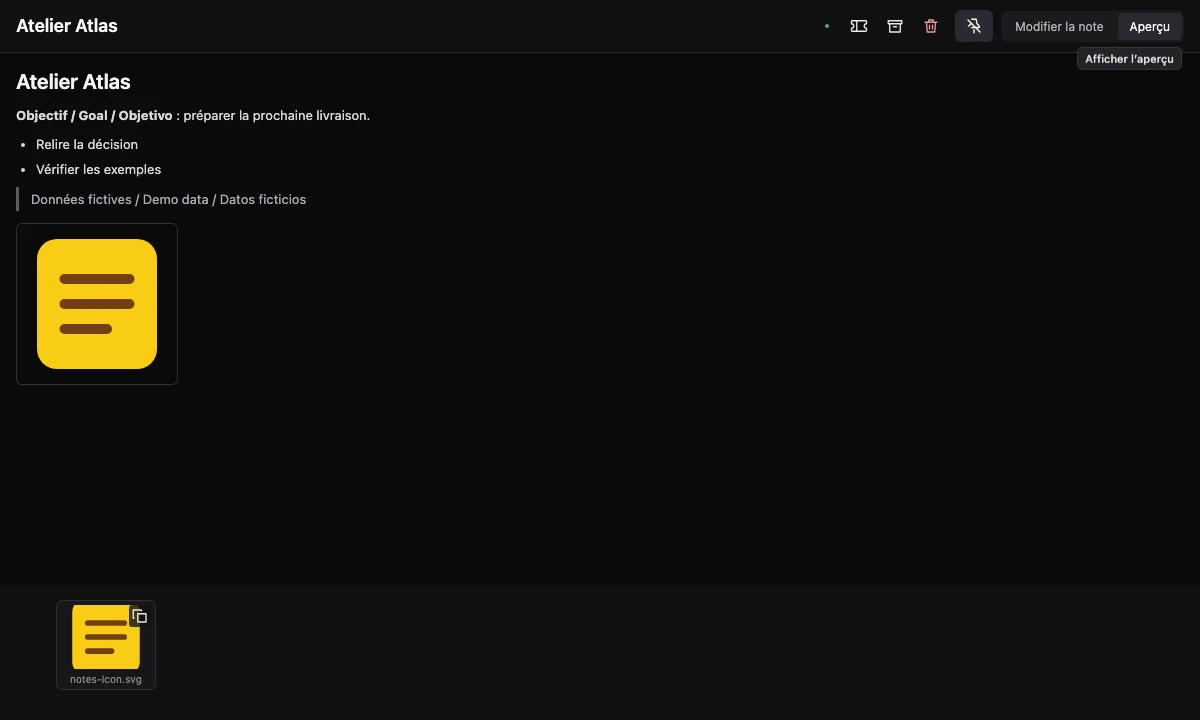Click the ticket icon in the toolbar
Viewport: 1200px width, 720px height.
click(x=859, y=27)
